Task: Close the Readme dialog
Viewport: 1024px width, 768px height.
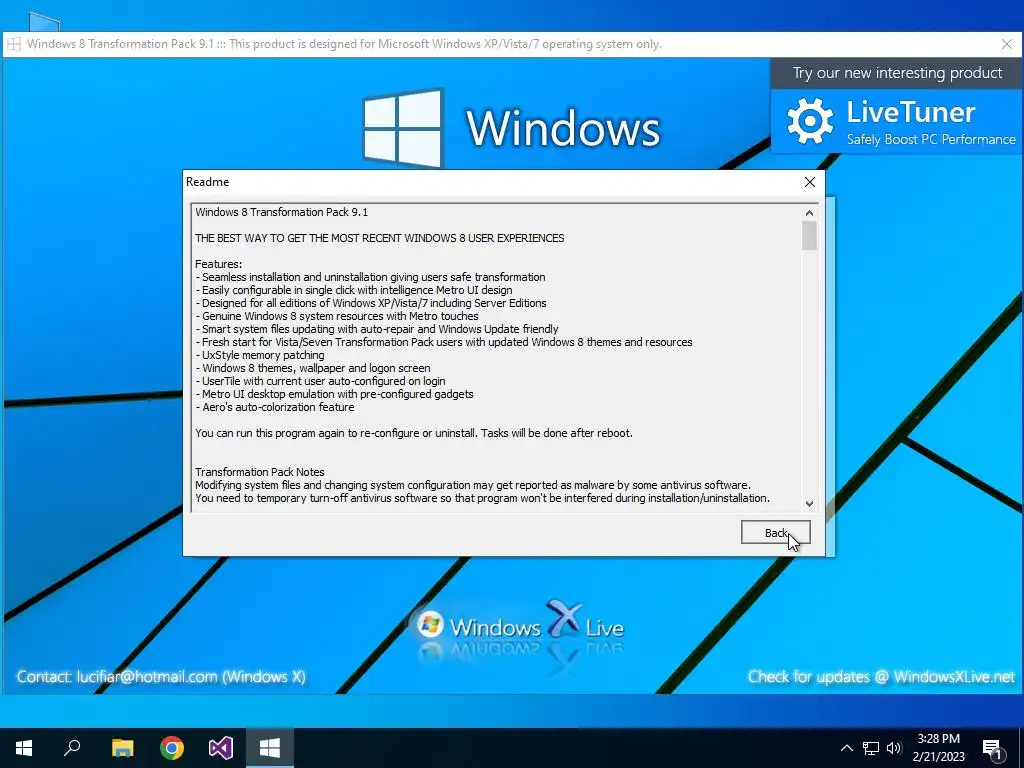Action: [x=810, y=182]
